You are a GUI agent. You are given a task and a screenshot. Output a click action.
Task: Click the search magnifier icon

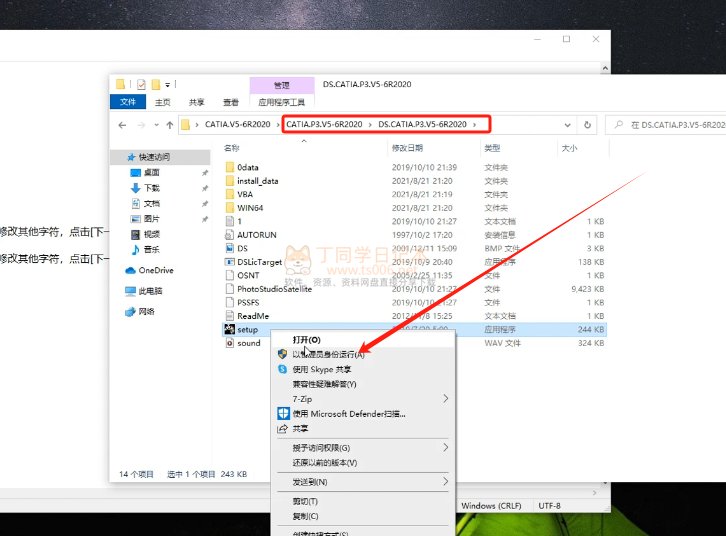(619, 125)
